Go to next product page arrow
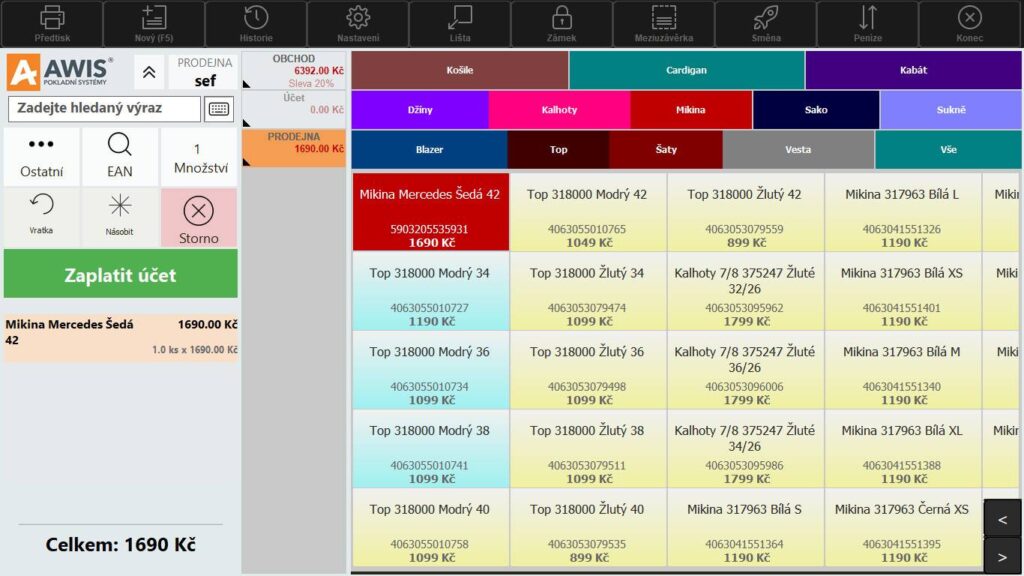 click(1003, 553)
